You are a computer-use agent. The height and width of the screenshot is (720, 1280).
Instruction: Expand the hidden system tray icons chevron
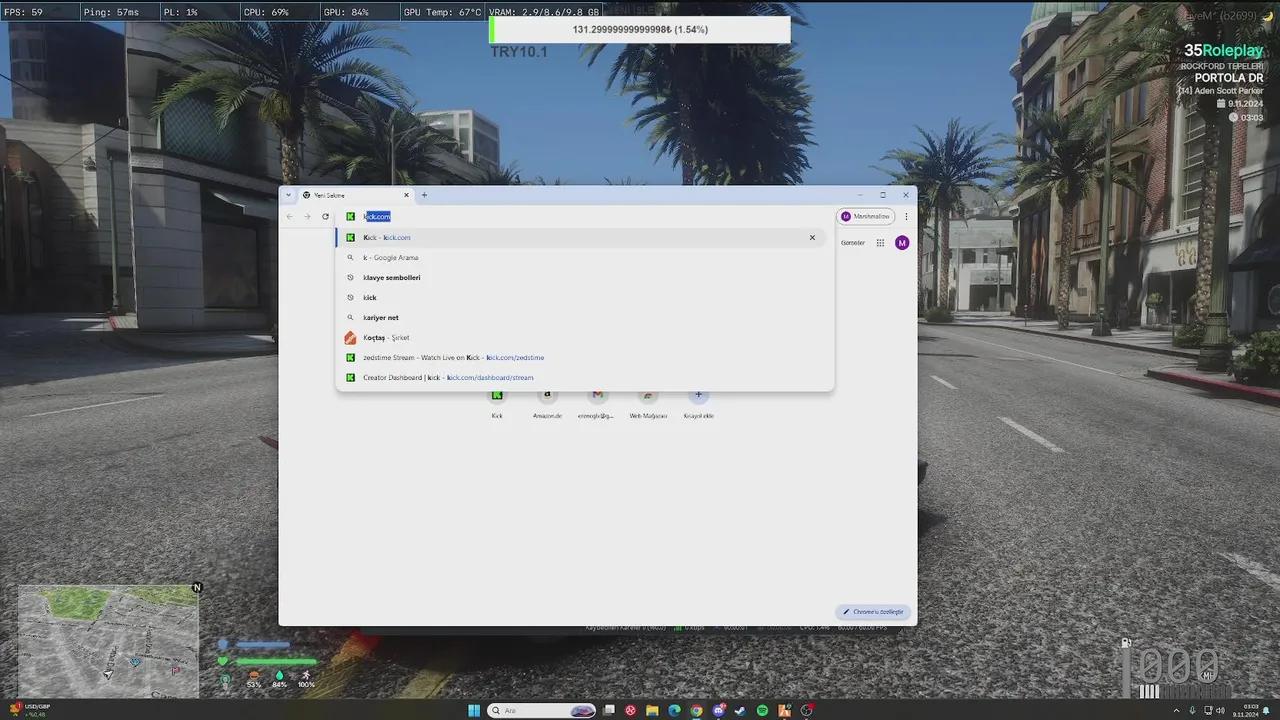tap(1177, 711)
